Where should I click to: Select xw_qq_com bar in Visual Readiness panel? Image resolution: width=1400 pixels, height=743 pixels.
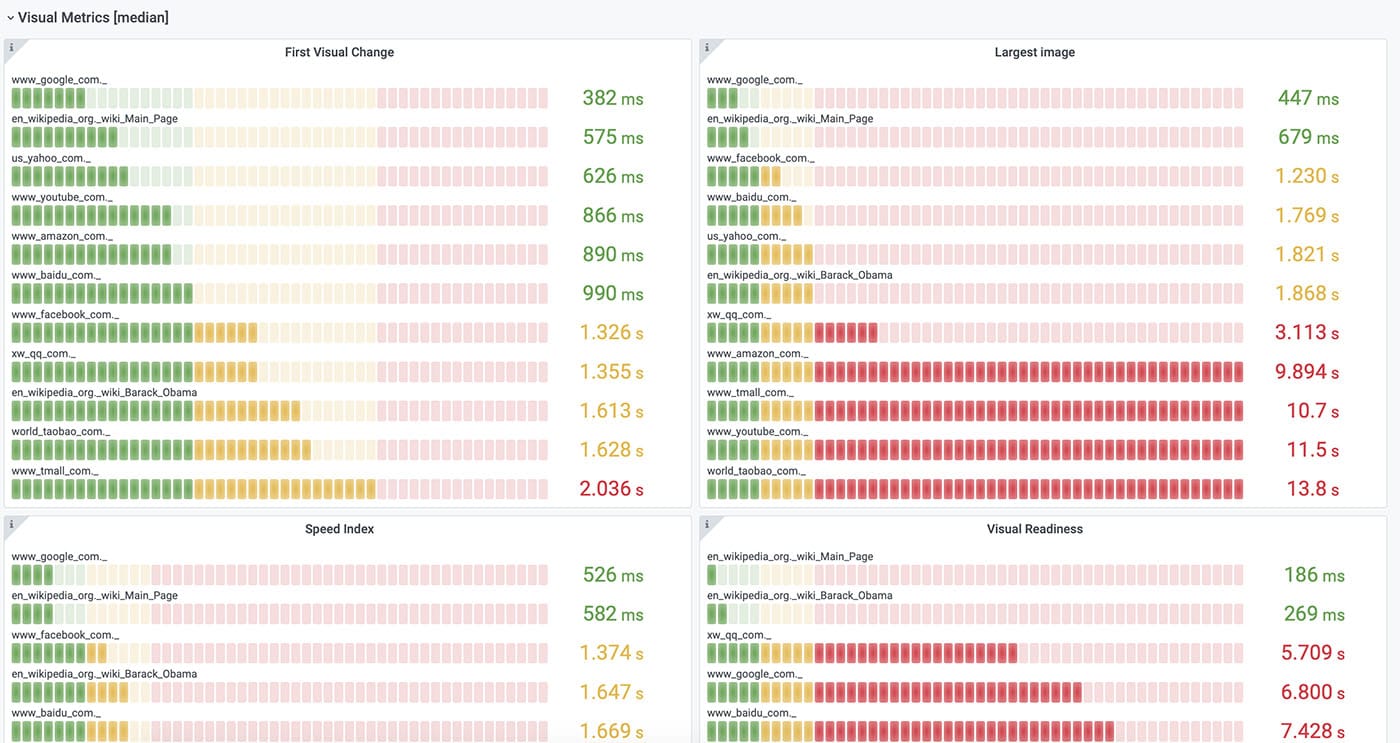(975, 653)
